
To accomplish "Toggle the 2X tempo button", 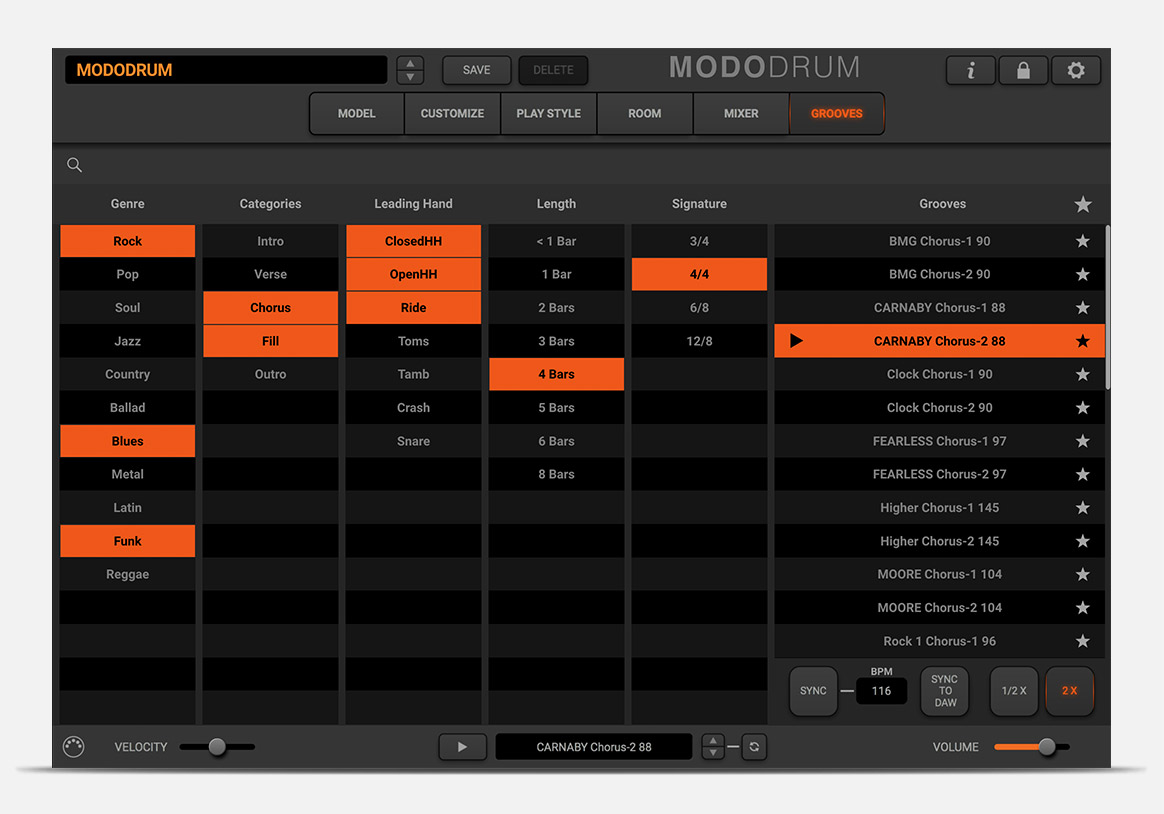I will 1069,691.
